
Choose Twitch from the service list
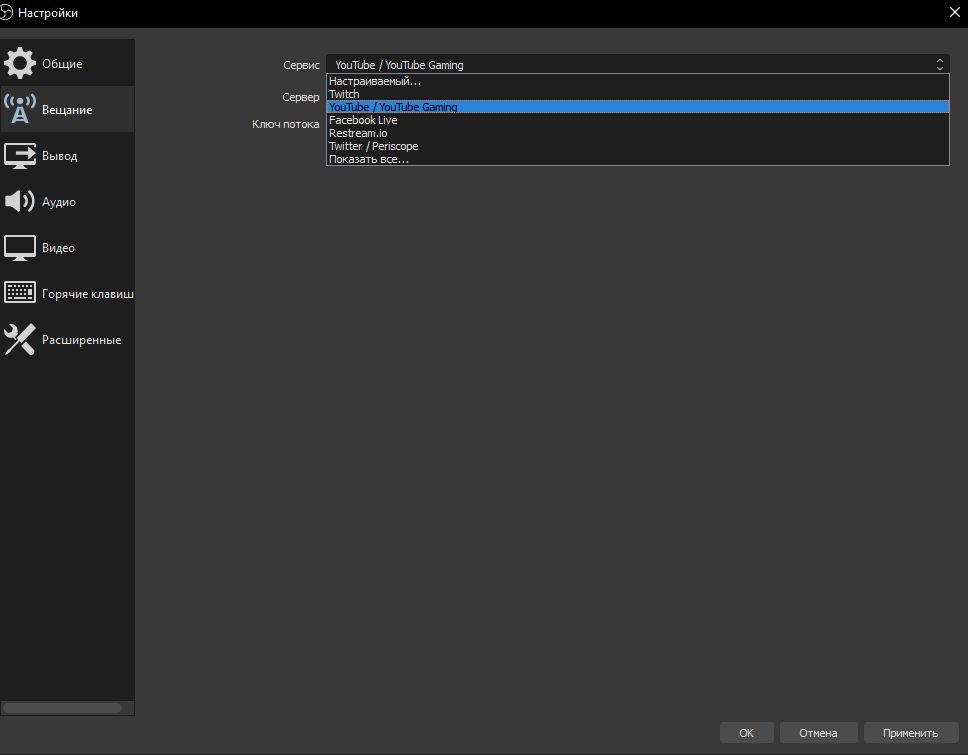click(344, 94)
